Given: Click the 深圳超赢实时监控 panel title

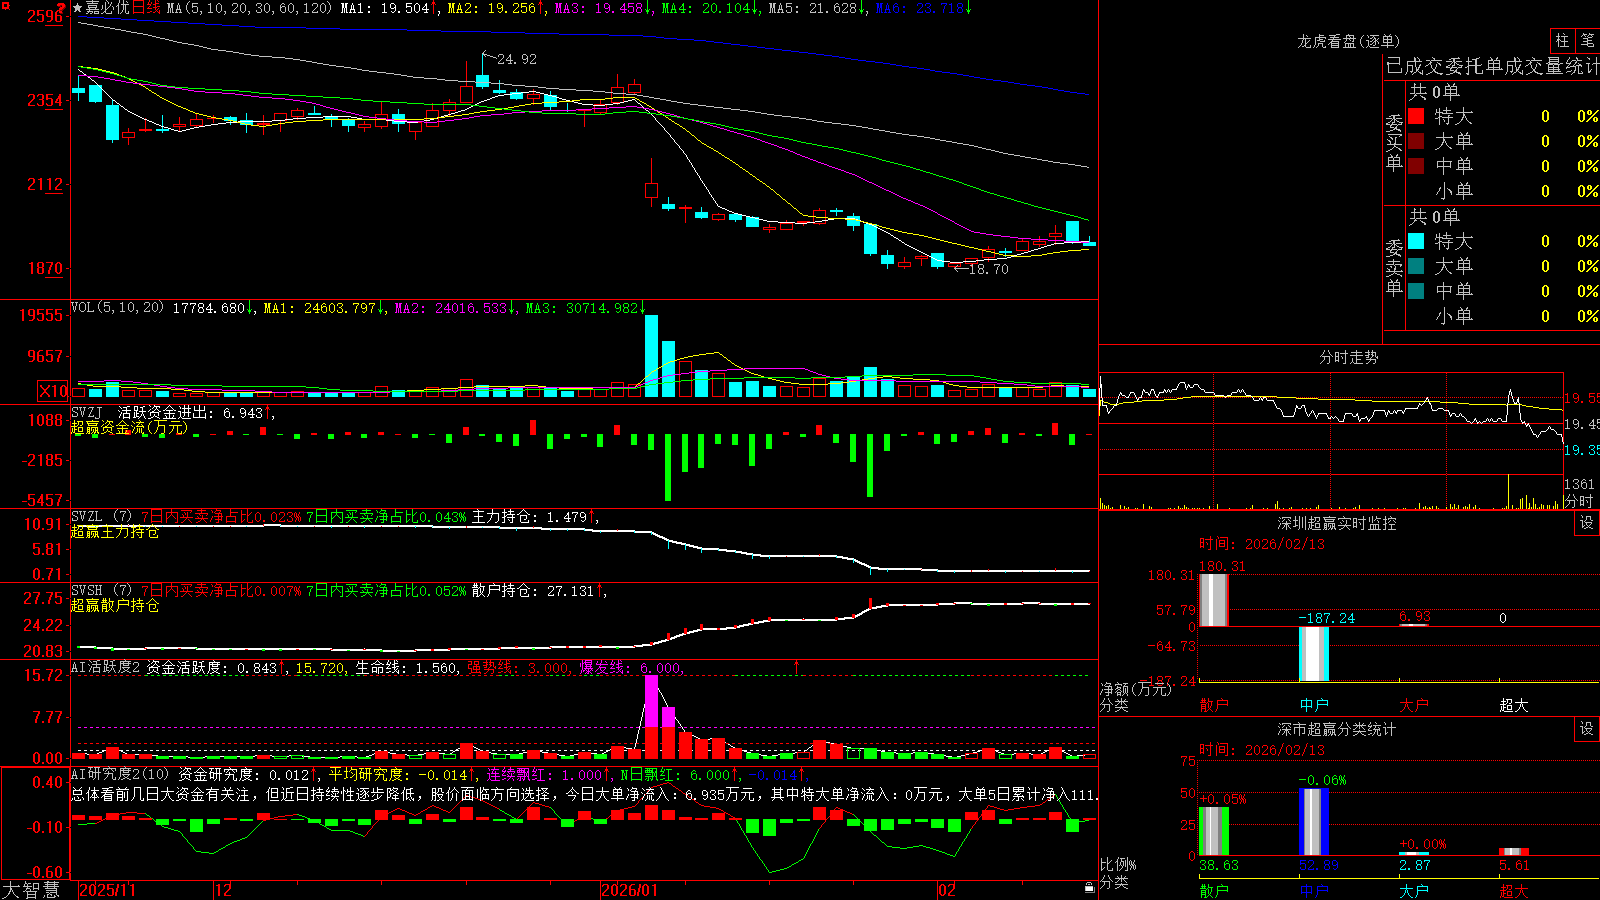Looking at the screenshot, I should pyautogui.click(x=1336, y=523).
